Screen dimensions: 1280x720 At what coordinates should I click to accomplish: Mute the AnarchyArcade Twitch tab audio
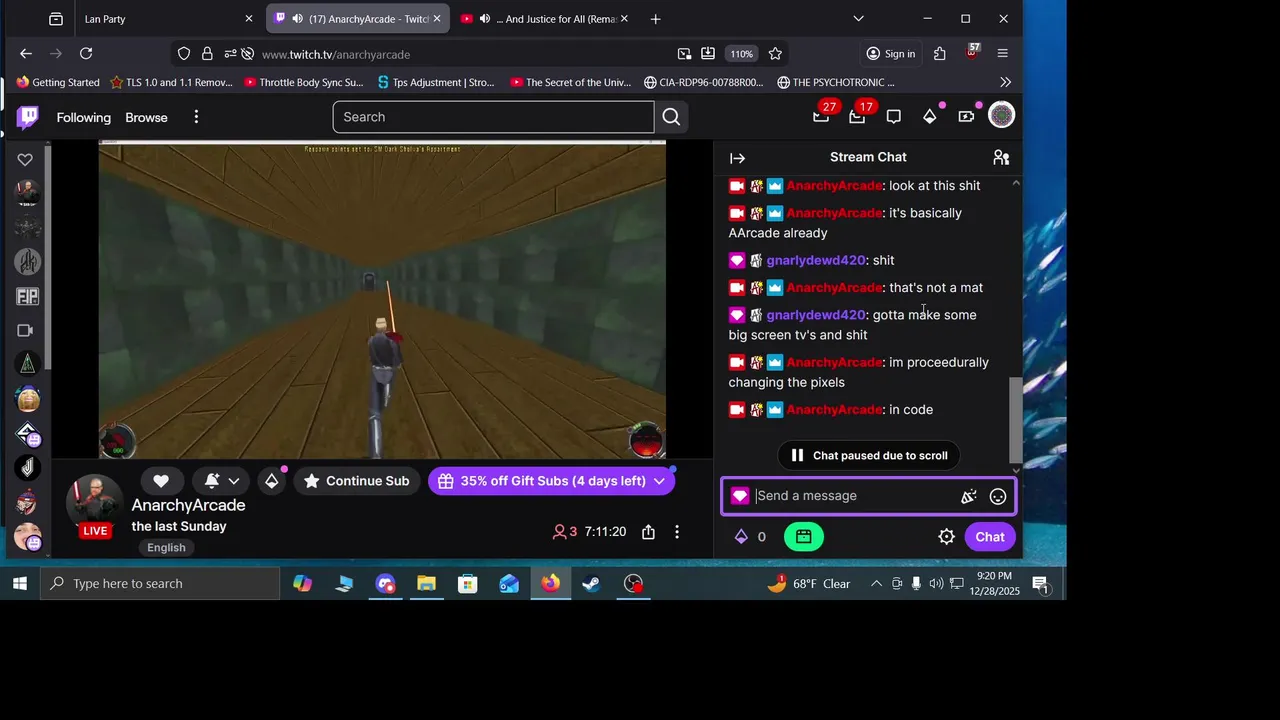pos(297,19)
